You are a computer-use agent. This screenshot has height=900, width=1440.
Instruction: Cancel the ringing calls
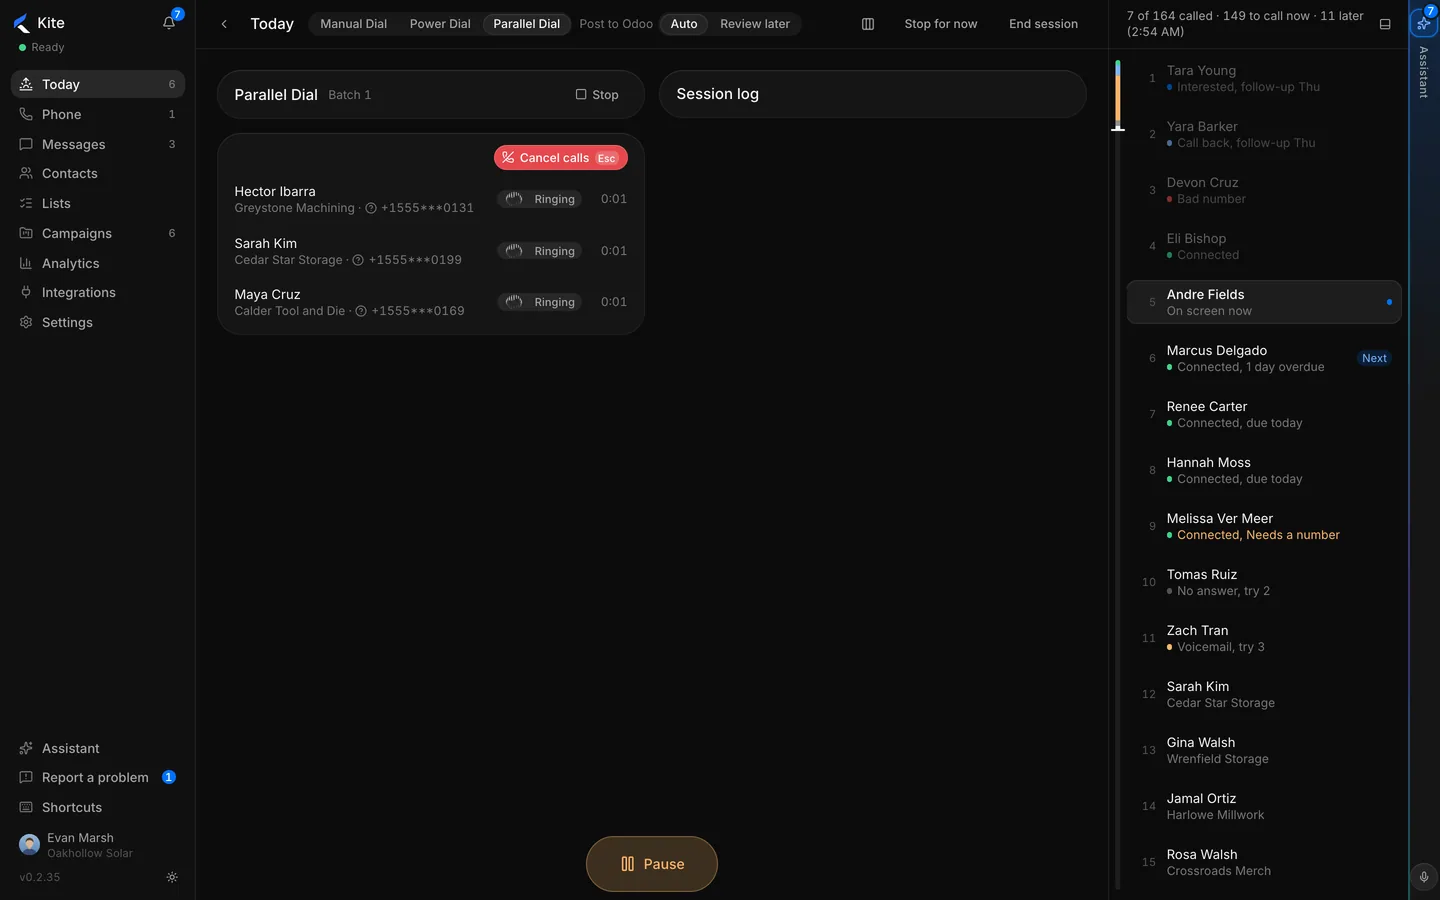pyautogui.click(x=561, y=158)
